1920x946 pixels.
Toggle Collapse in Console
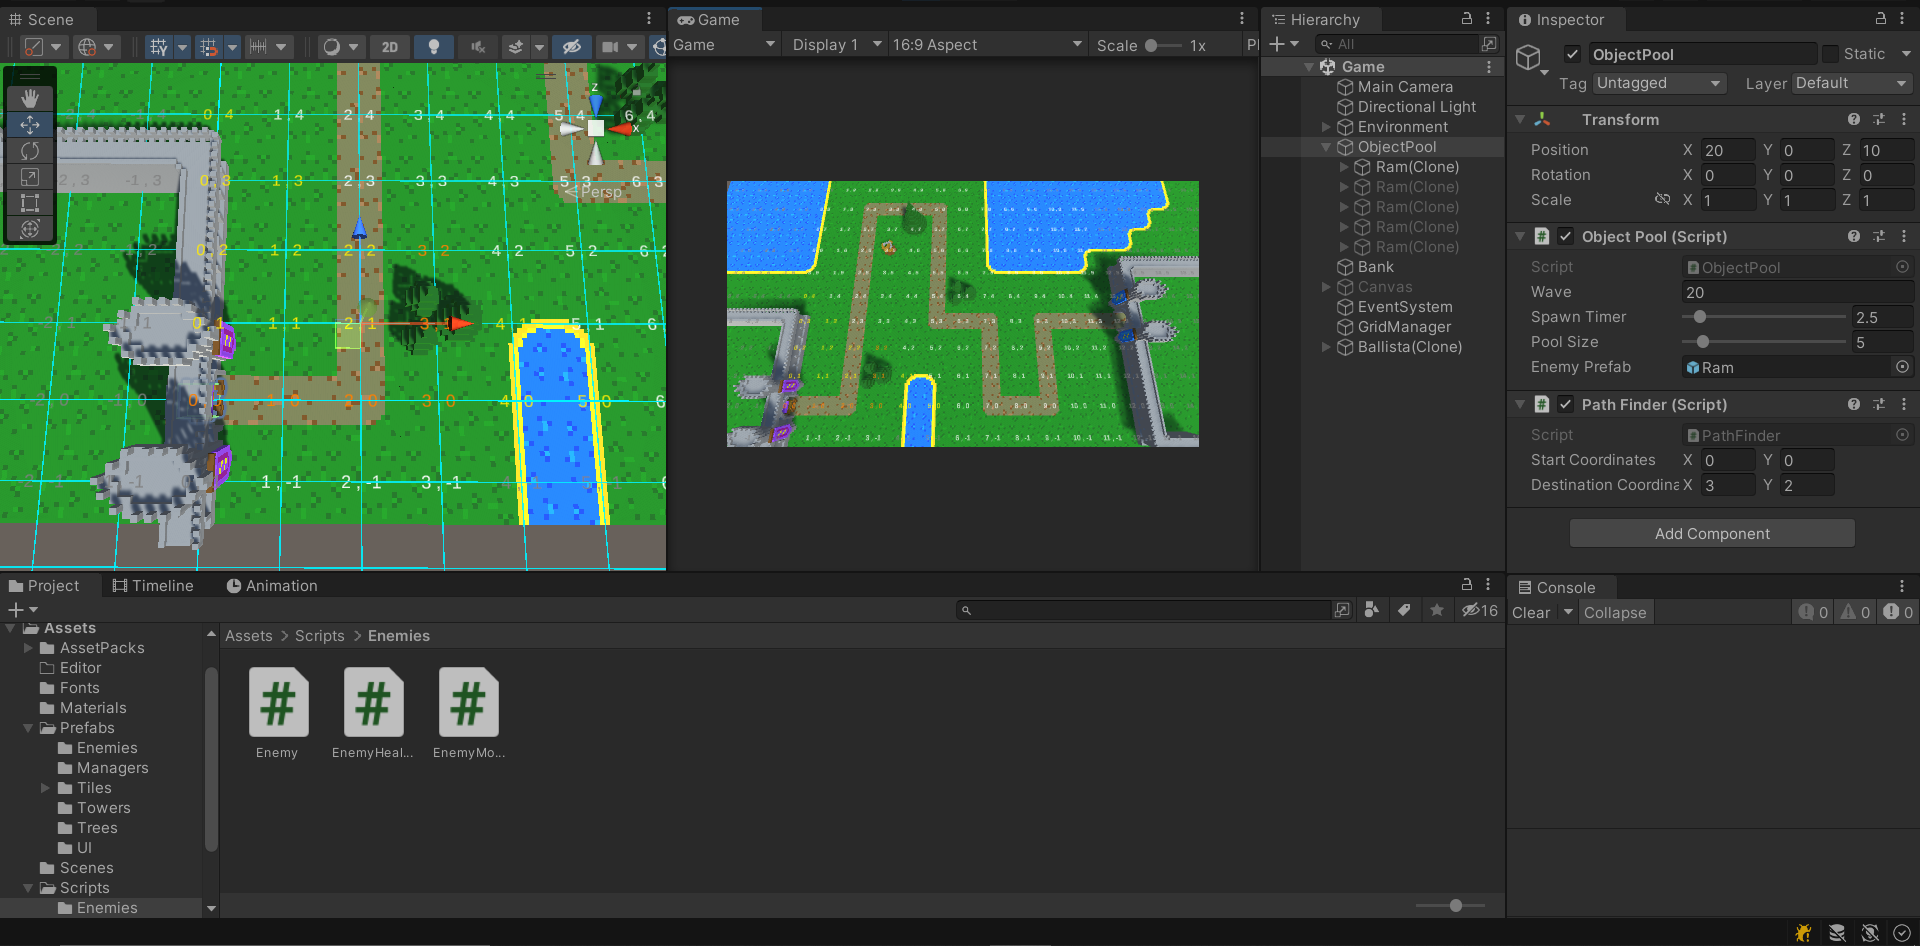[x=1614, y=612]
